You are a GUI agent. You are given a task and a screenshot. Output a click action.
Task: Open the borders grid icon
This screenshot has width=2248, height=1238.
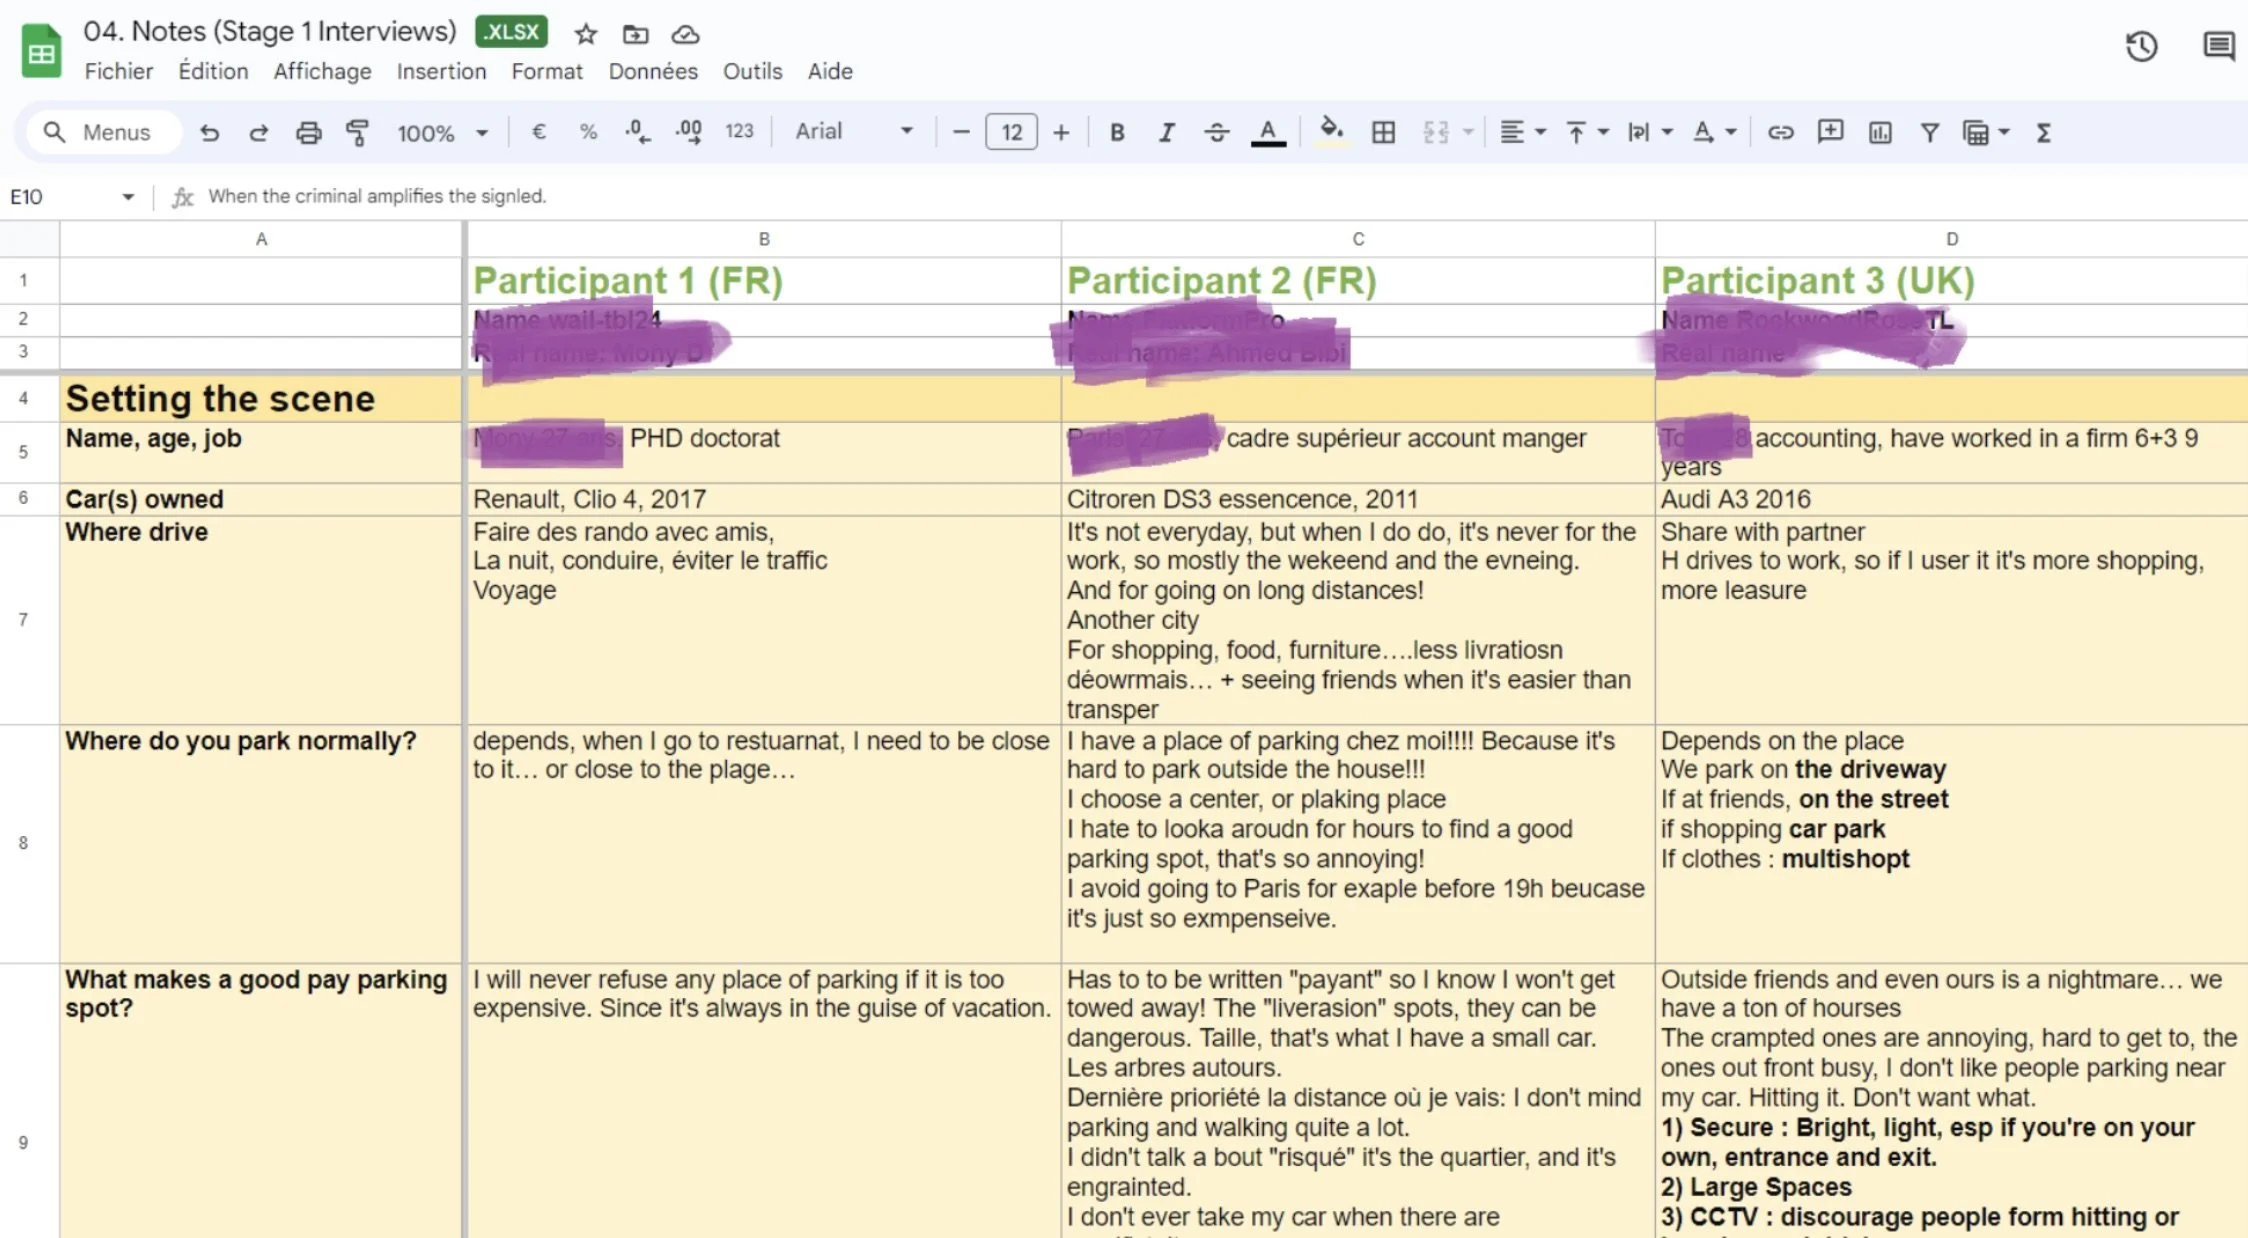point(1383,132)
